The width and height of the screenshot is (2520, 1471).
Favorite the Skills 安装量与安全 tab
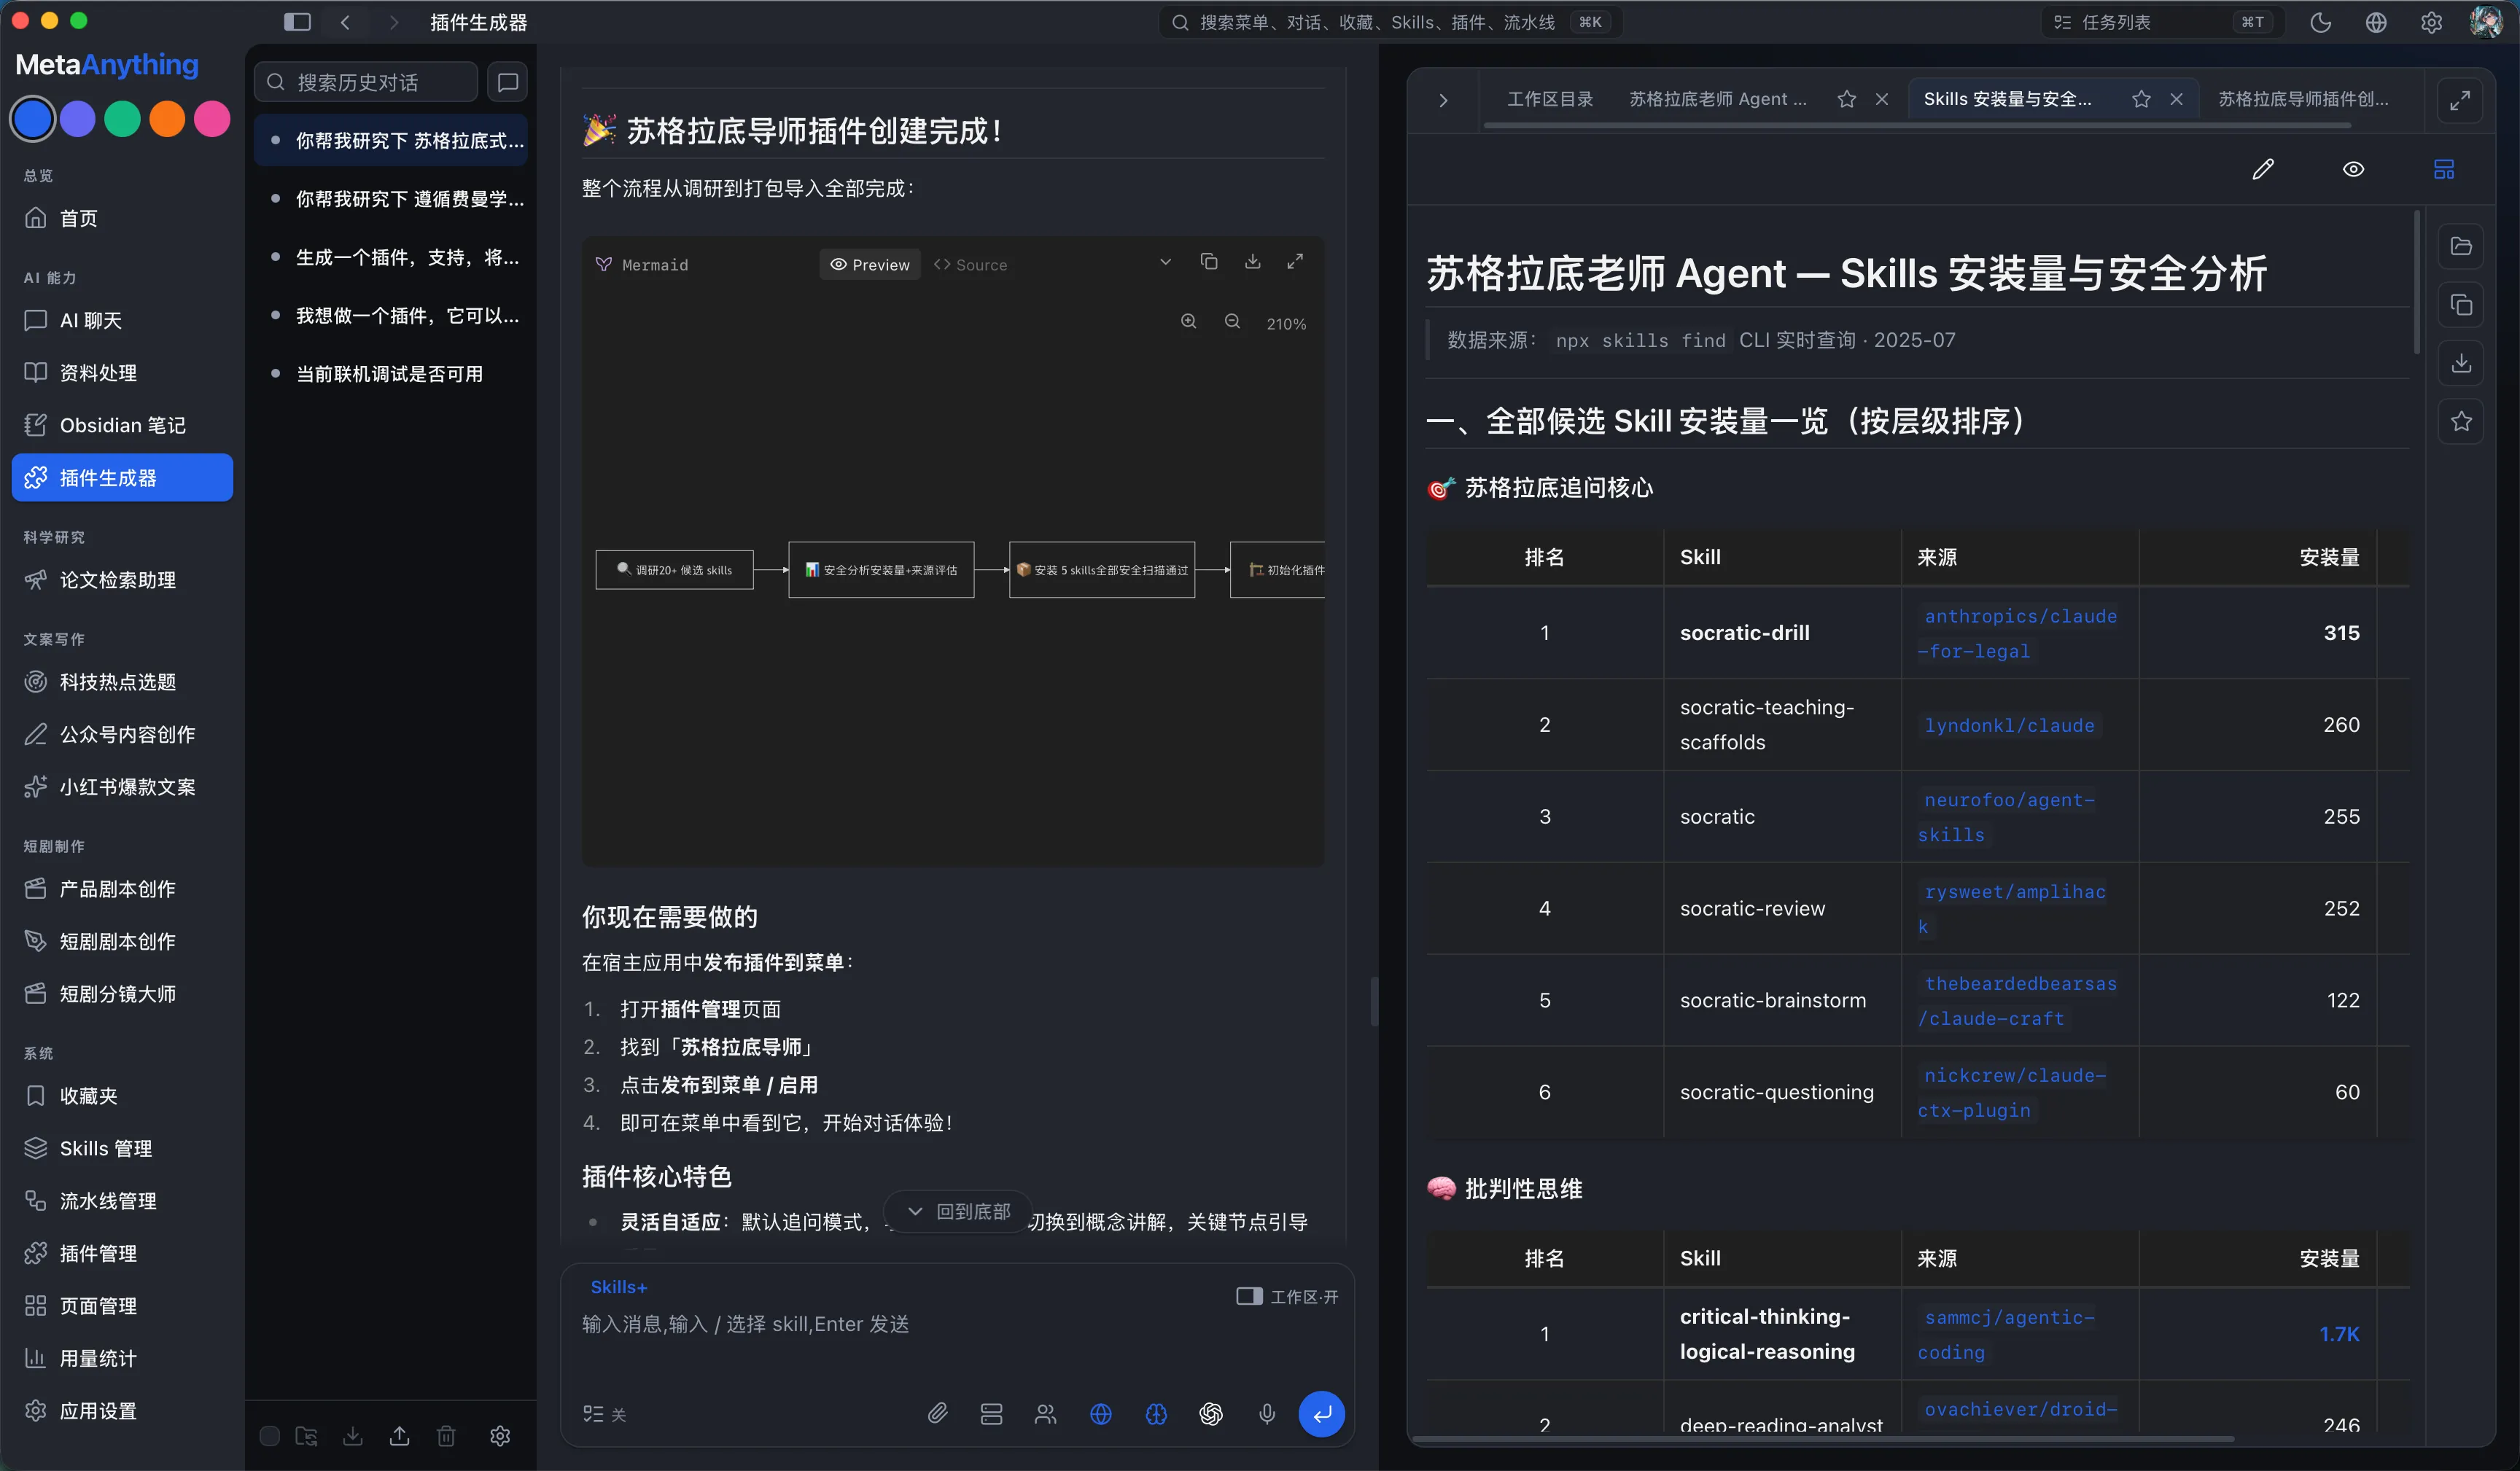[2141, 99]
